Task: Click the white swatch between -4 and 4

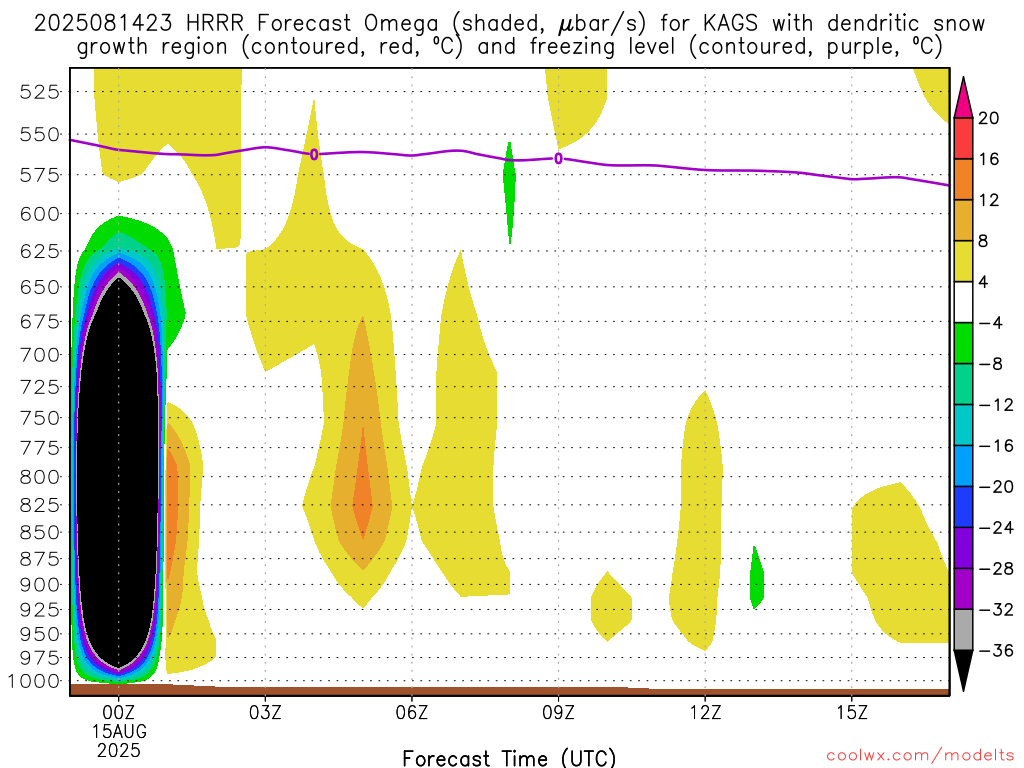Action: click(963, 302)
